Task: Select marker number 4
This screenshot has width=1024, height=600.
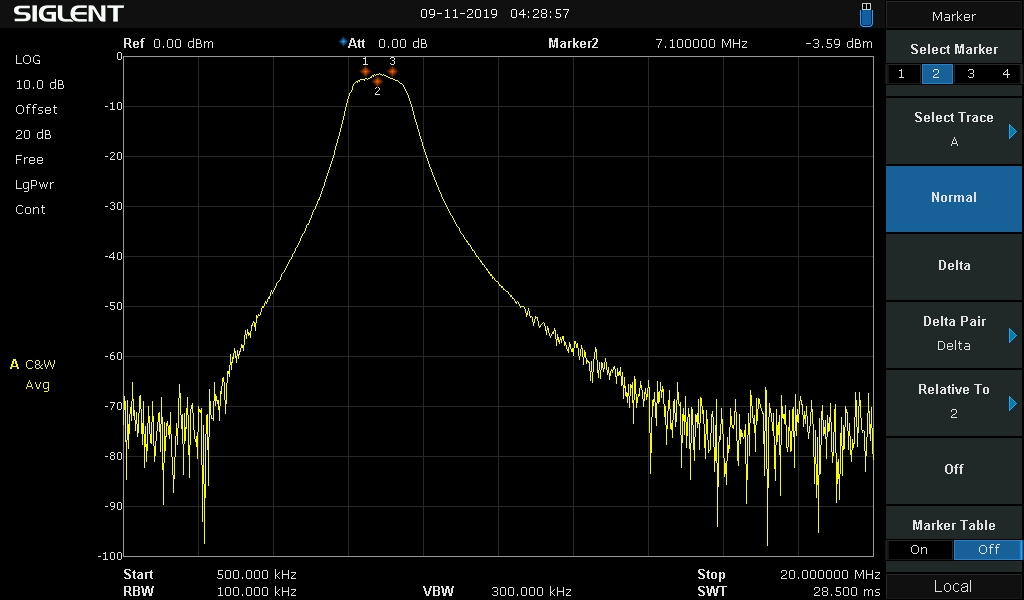Action: coord(1006,74)
